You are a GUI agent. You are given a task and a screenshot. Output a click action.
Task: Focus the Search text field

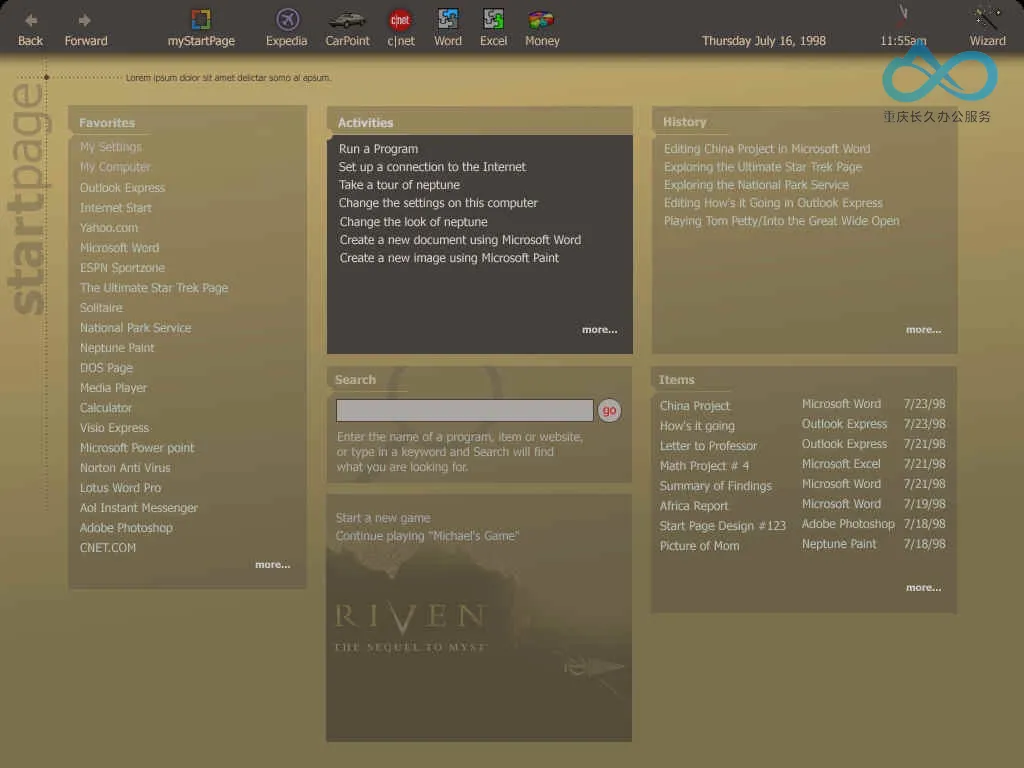click(464, 410)
